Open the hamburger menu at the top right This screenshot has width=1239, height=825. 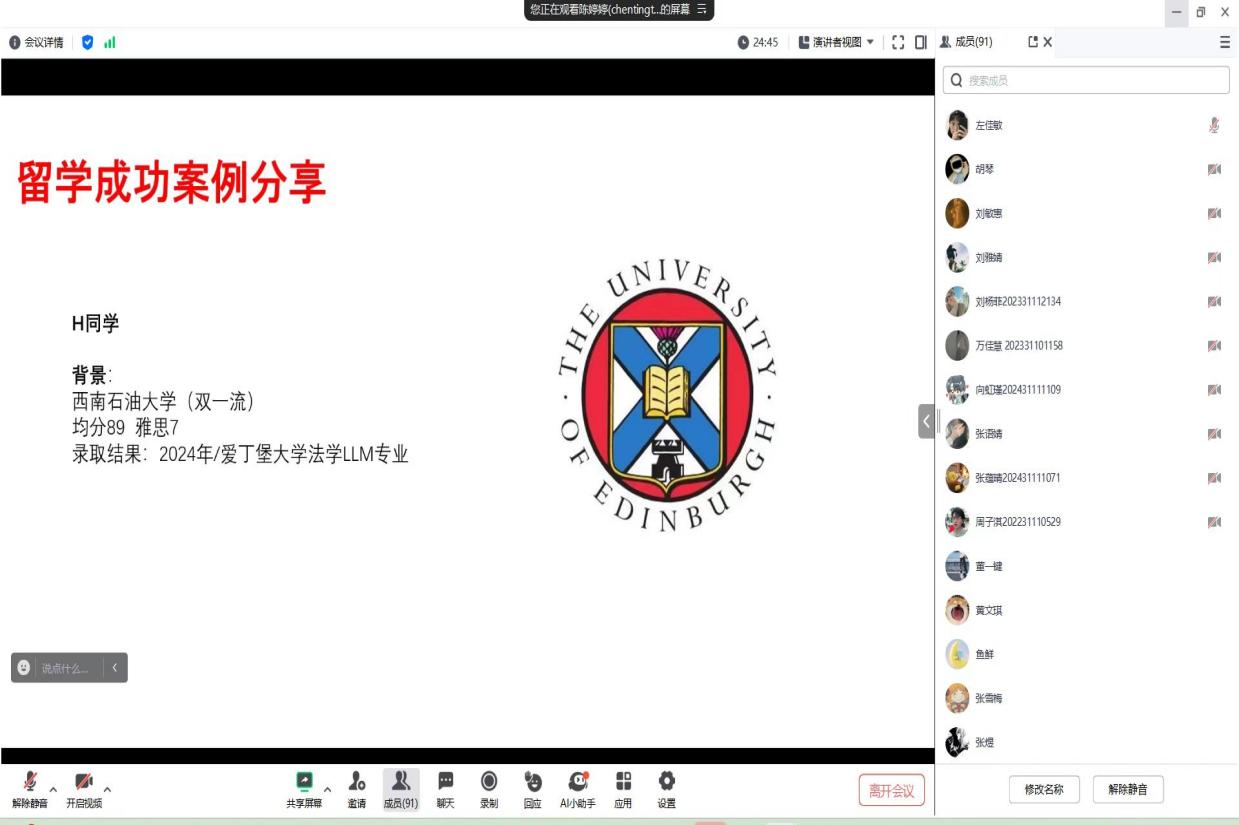coord(1225,42)
